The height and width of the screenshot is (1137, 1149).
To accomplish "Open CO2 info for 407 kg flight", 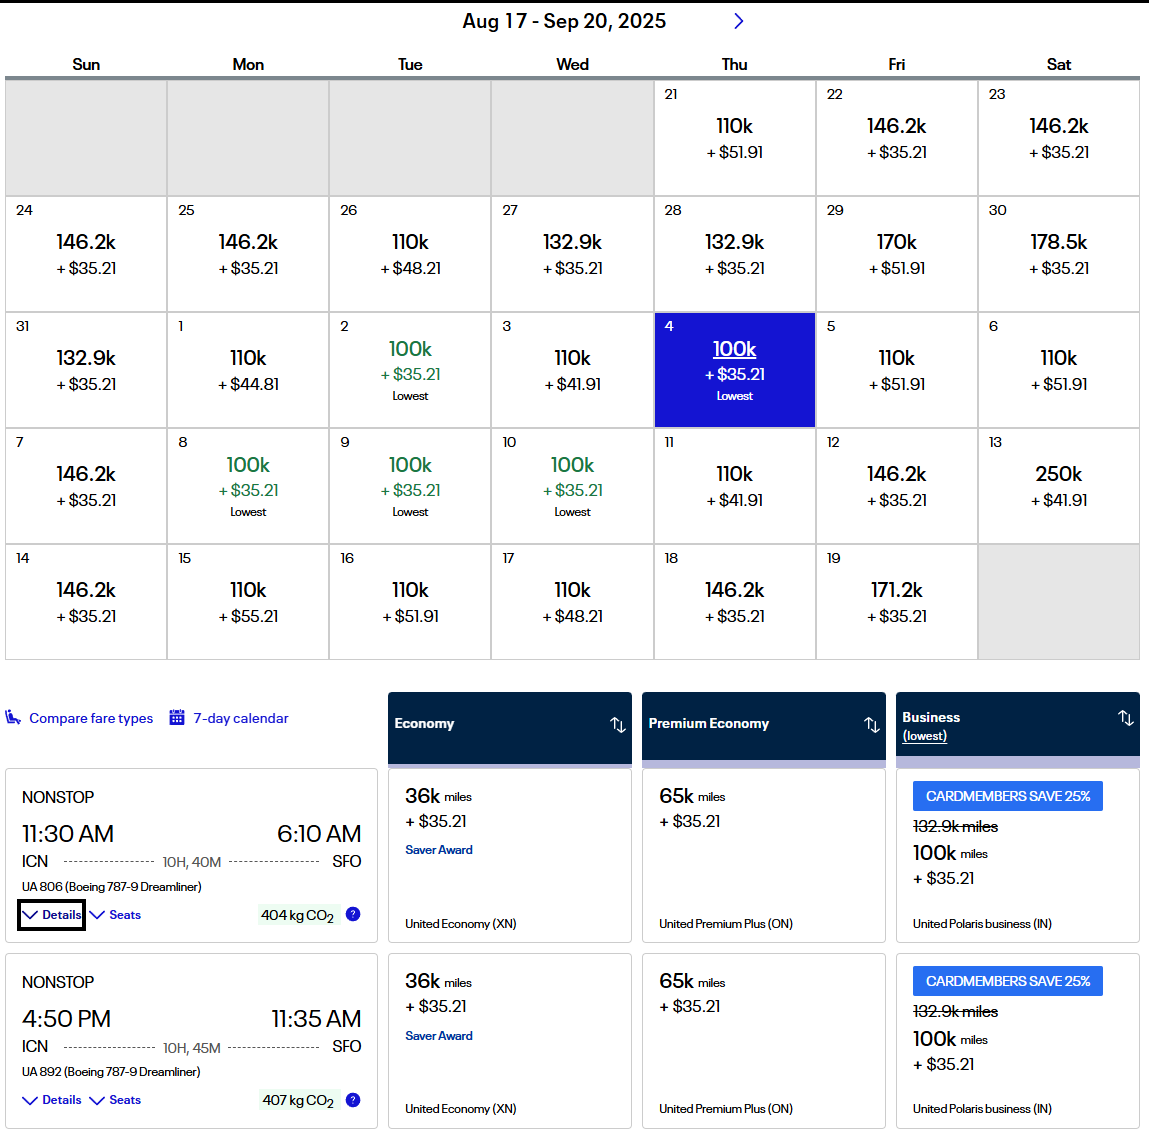I will point(353,1100).
